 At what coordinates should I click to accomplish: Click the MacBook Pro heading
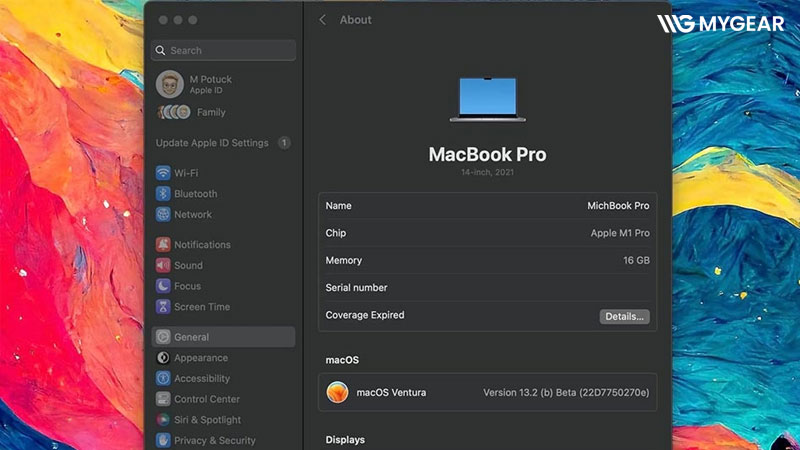pyautogui.click(x=487, y=154)
